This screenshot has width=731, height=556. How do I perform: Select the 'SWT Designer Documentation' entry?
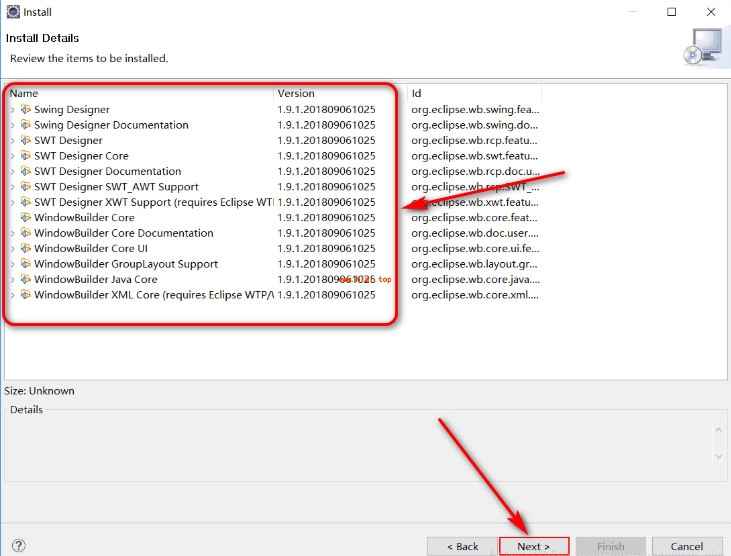pos(108,171)
